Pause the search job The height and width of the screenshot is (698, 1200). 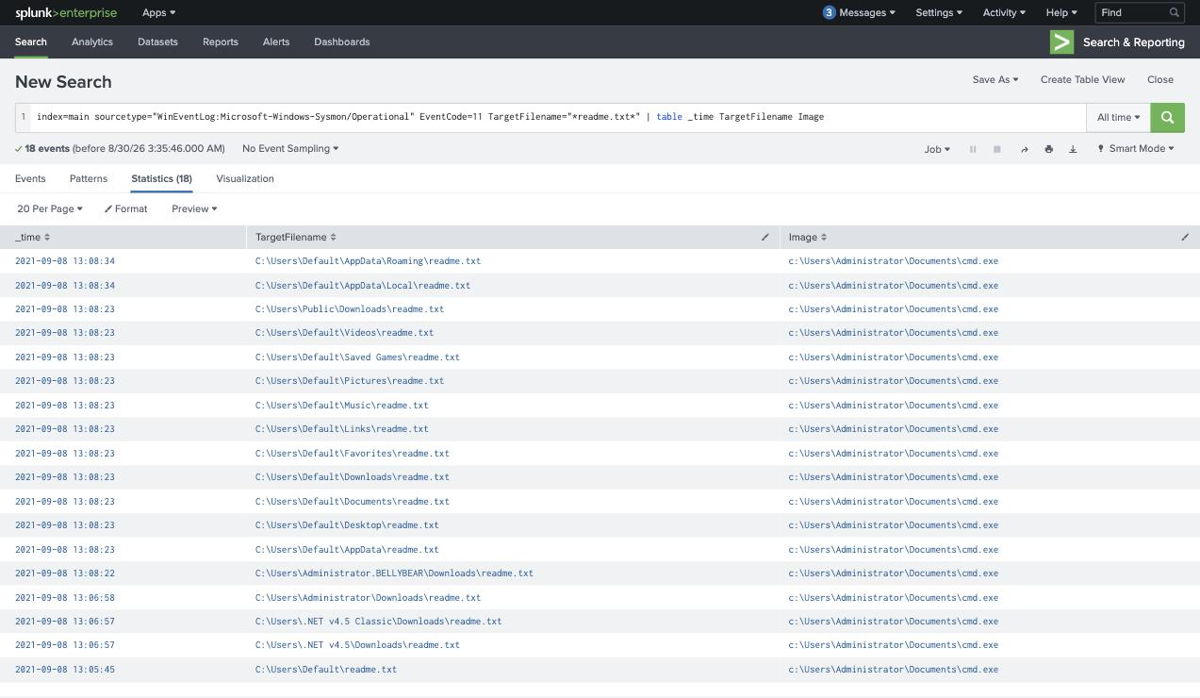click(x=972, y=149)
